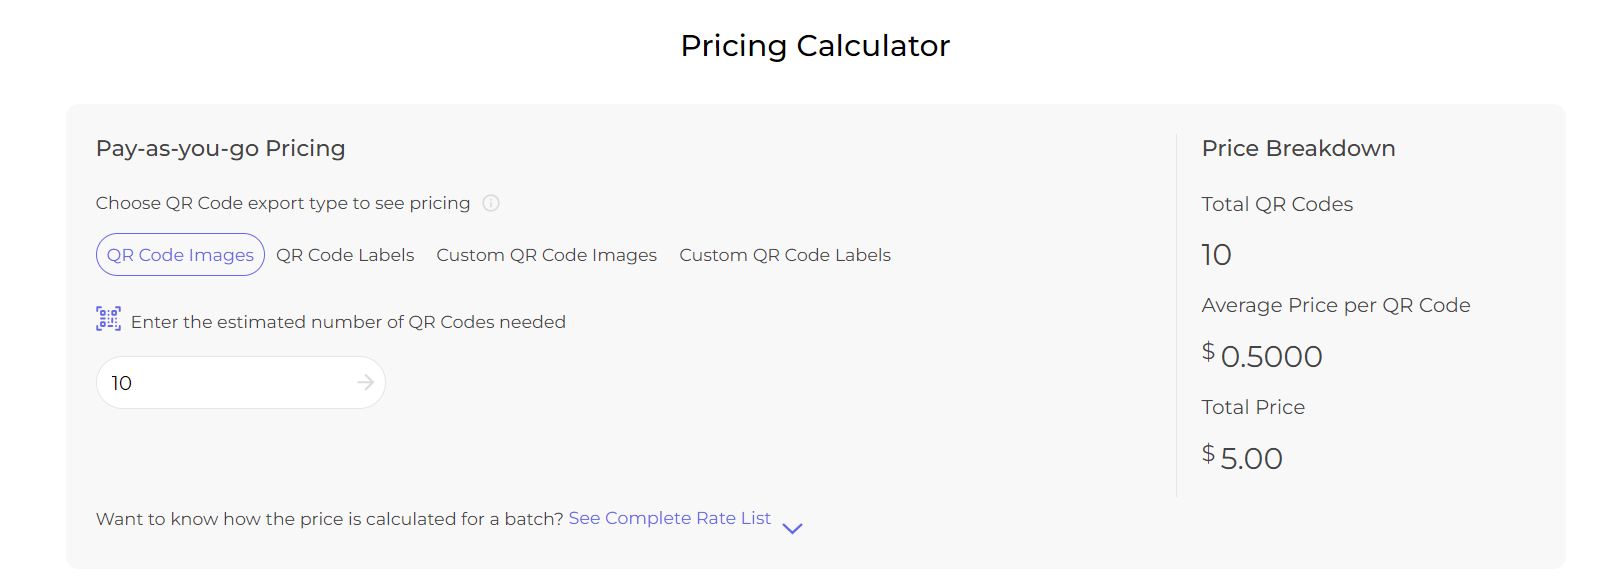The width and height of the screenshot is (1613, 584).
Task: Choose Custom QR Code Images export type
Action: click(546, 255)
